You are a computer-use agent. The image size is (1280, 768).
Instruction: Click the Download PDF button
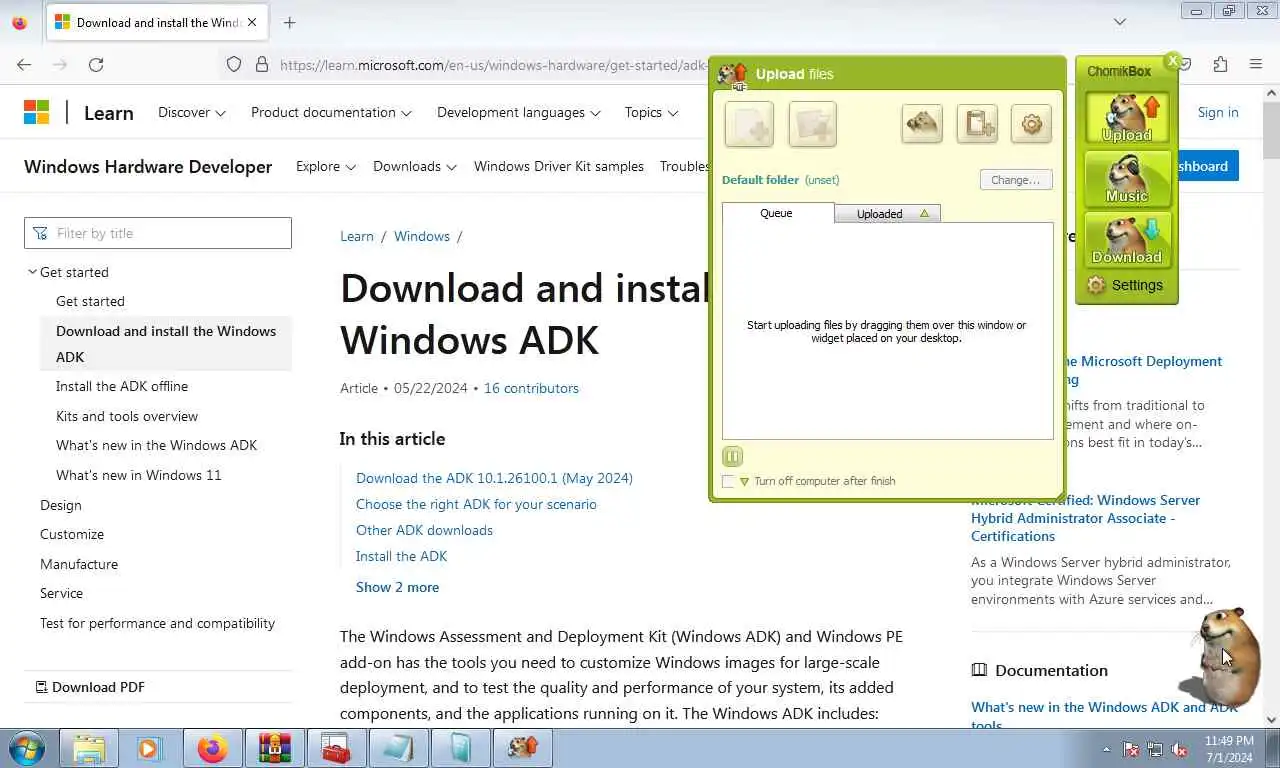[90, 687]
